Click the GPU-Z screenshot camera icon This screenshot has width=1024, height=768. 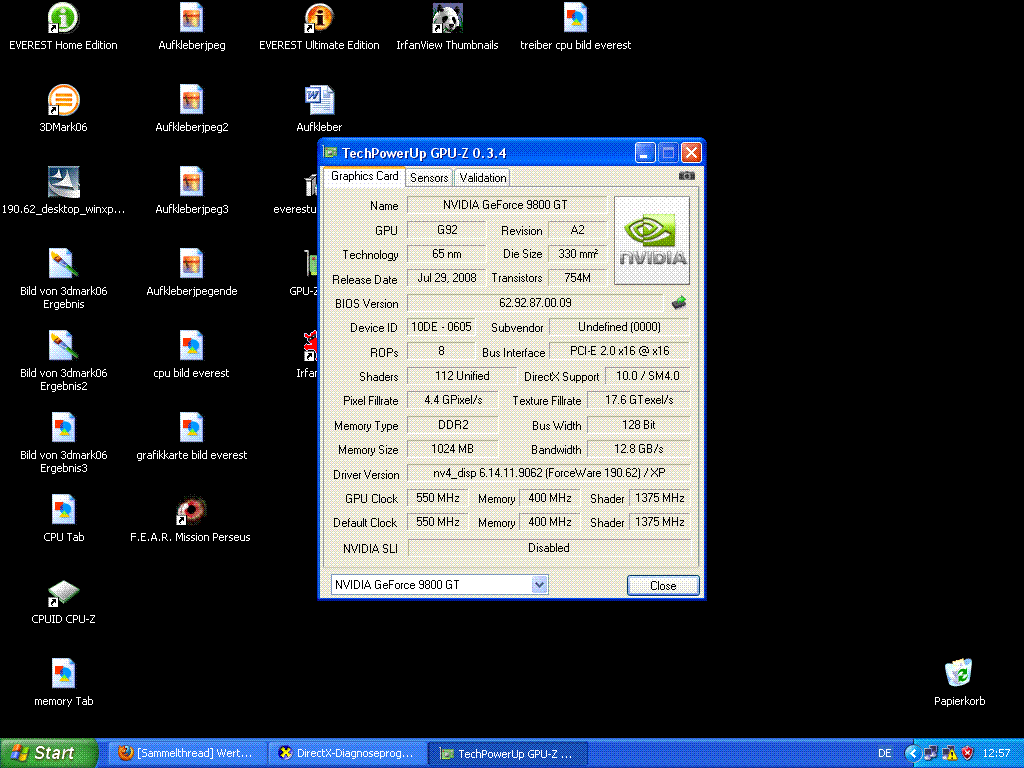pos(686,176)
